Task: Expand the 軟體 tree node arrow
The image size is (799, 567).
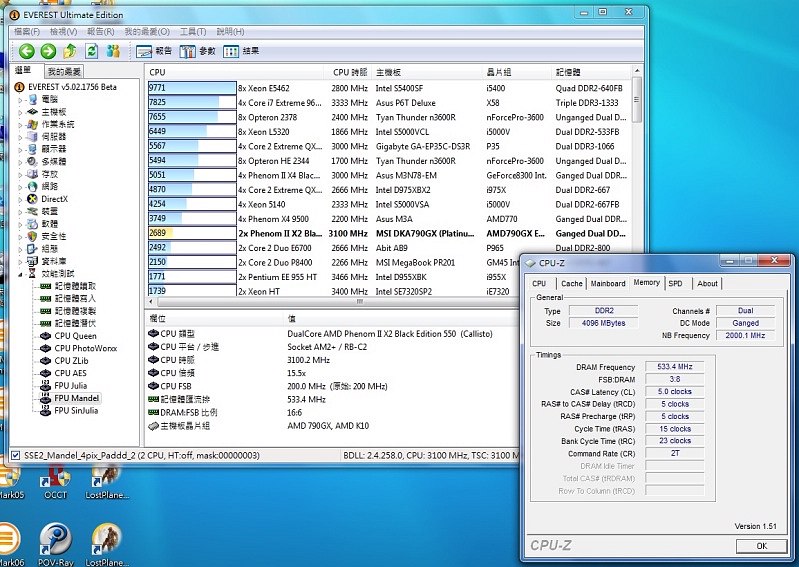Action: pyautogui.click(x=20, y=224)
